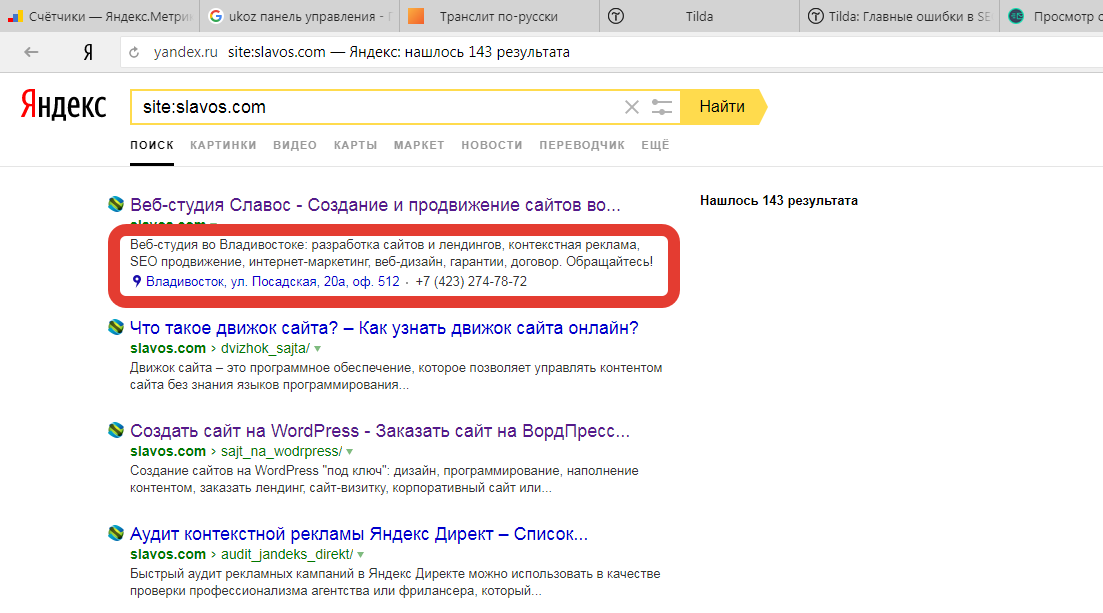Click the sajt_na_wodrpress/ URL path
The image size is (1103, 613).
(x=281, y=451)
